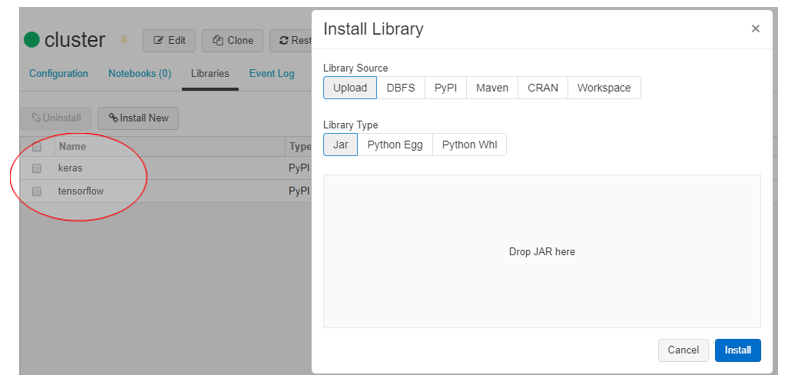This screenshot has width=799, height=385.
Task: Pick Workspace library source
Action: point(604,88)
